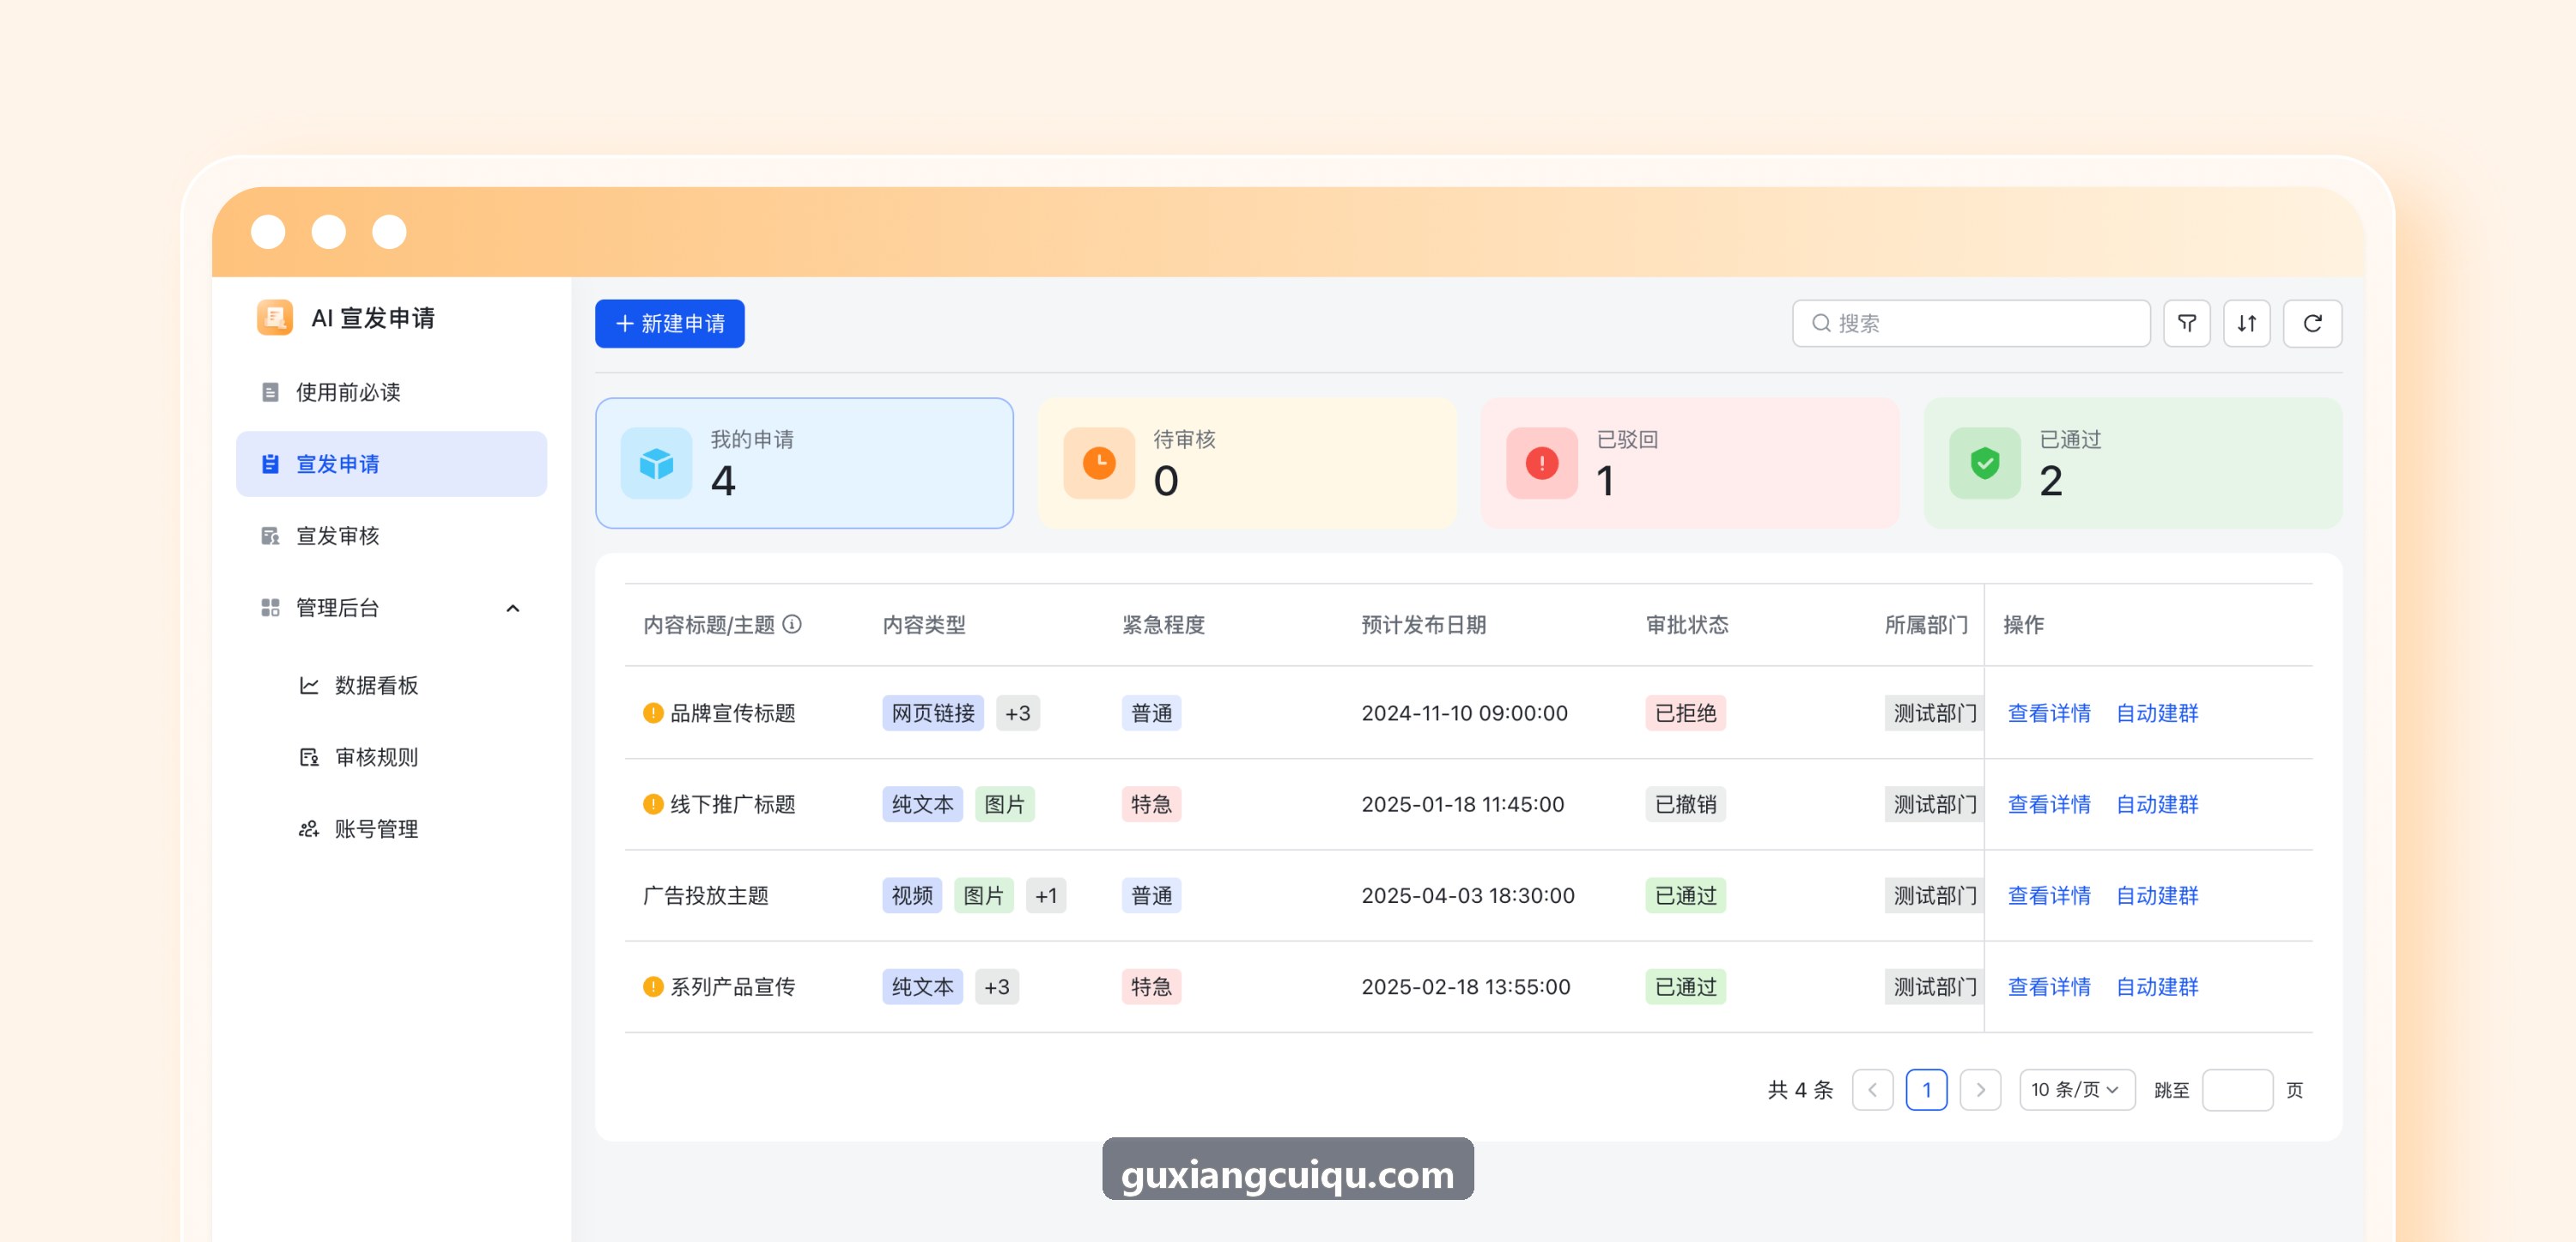
Task: Click the sort order icon button
Action: (x=2246, y=323)
